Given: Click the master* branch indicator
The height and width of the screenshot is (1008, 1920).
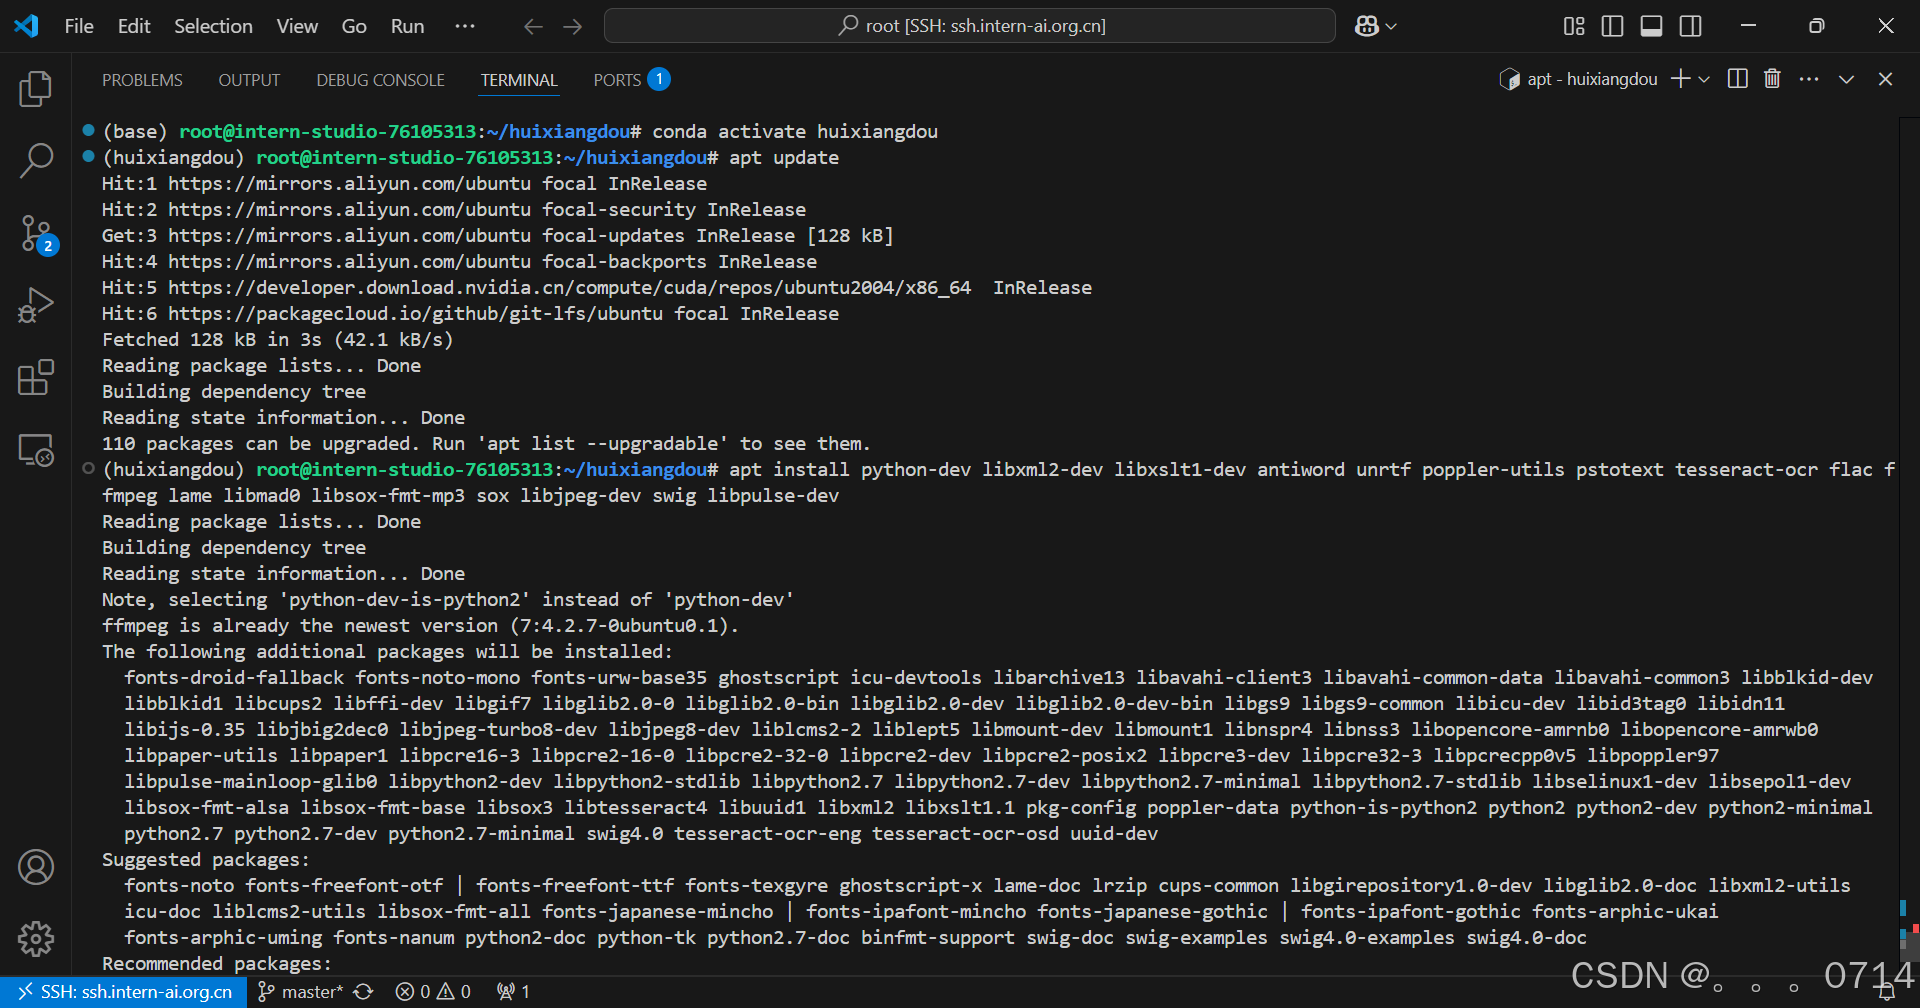Looking at the screenshot, I should (x=302, y=992).
